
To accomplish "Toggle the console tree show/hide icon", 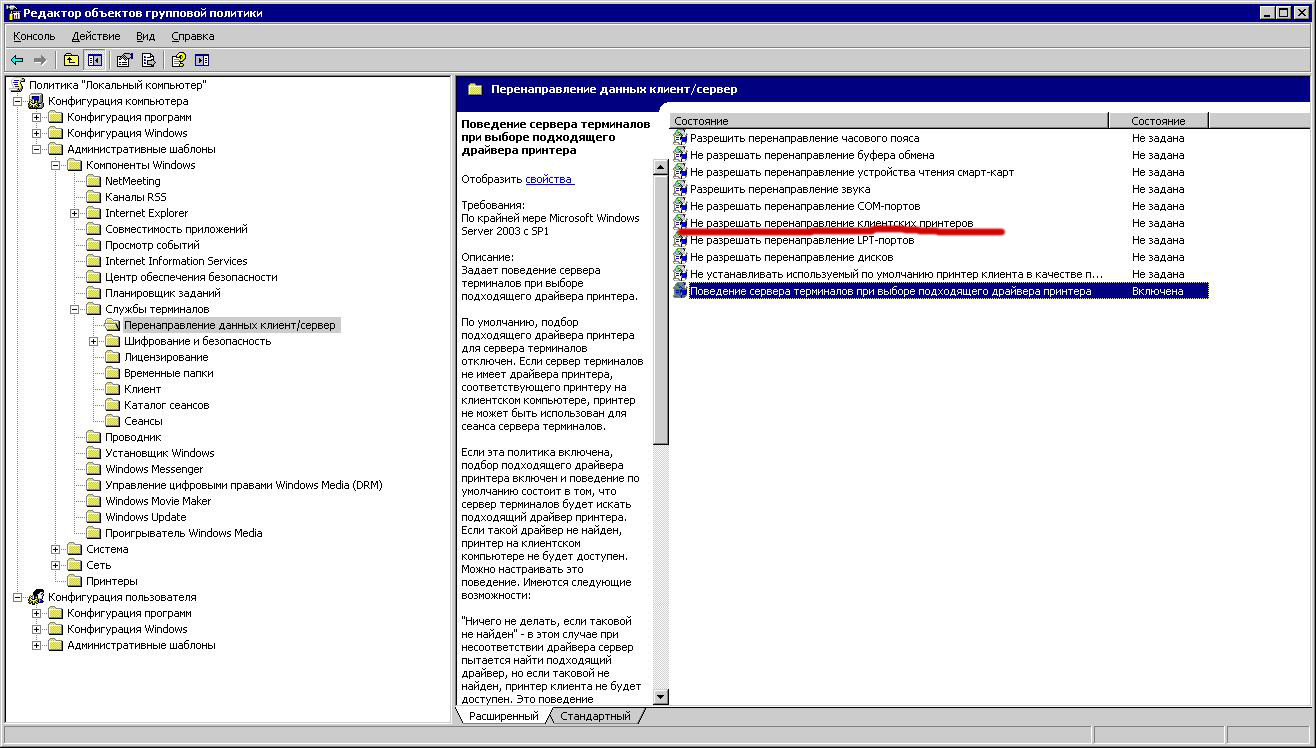I will coord(94,60).
